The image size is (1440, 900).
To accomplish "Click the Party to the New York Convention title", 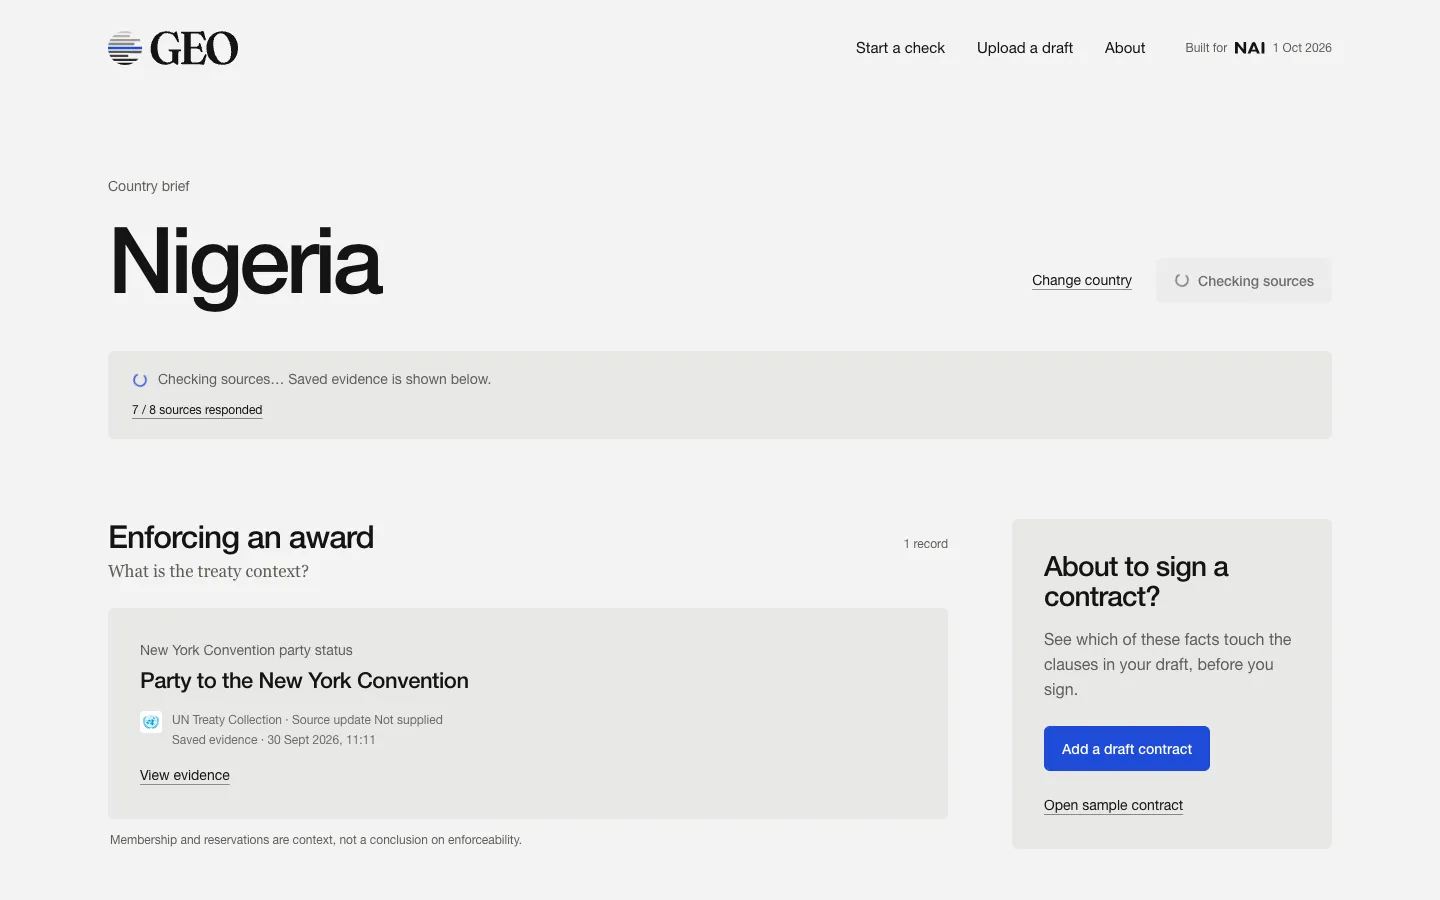I will pos(304,681).
